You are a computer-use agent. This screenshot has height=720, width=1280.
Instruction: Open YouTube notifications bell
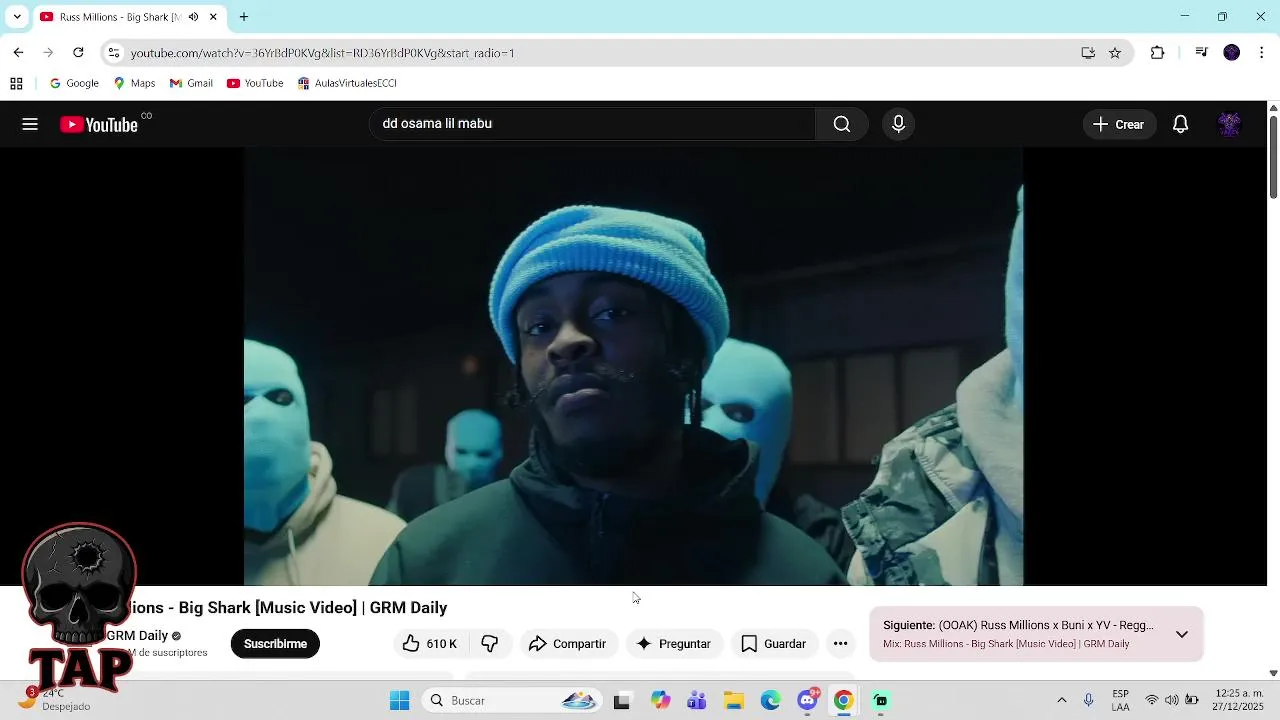pos(1180,124)
